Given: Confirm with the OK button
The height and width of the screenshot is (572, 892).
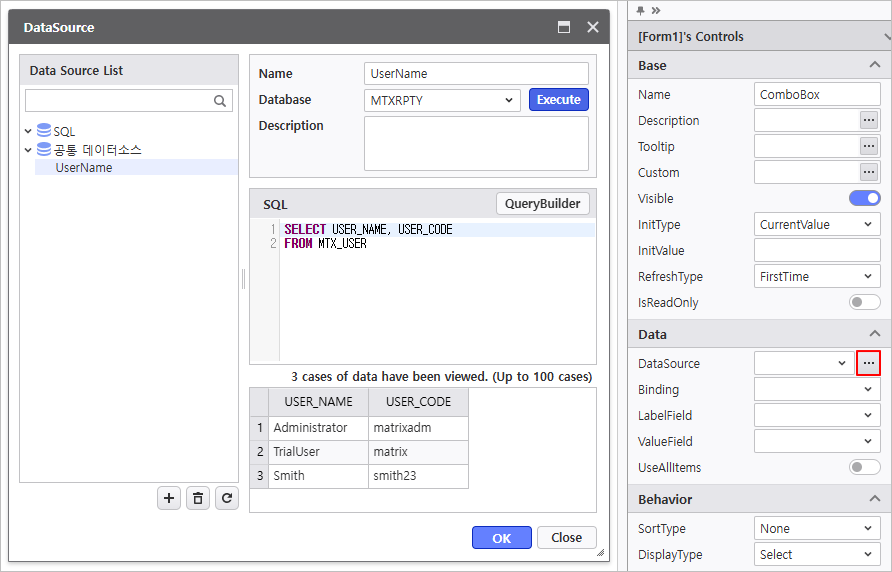Looking at the screenshot, I should click(x=502, y=538).
